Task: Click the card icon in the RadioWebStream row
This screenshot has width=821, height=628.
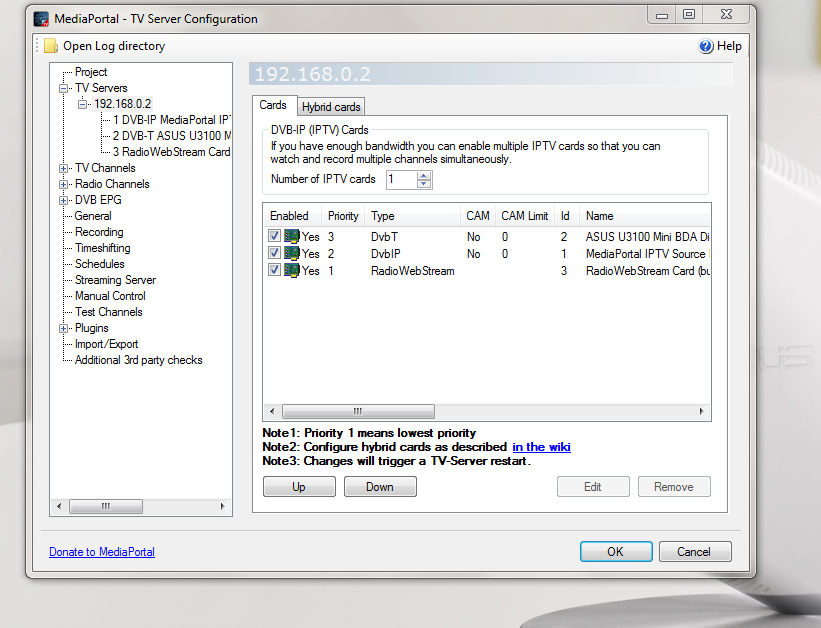Action: pyautogui.click(x=292, y=270)
